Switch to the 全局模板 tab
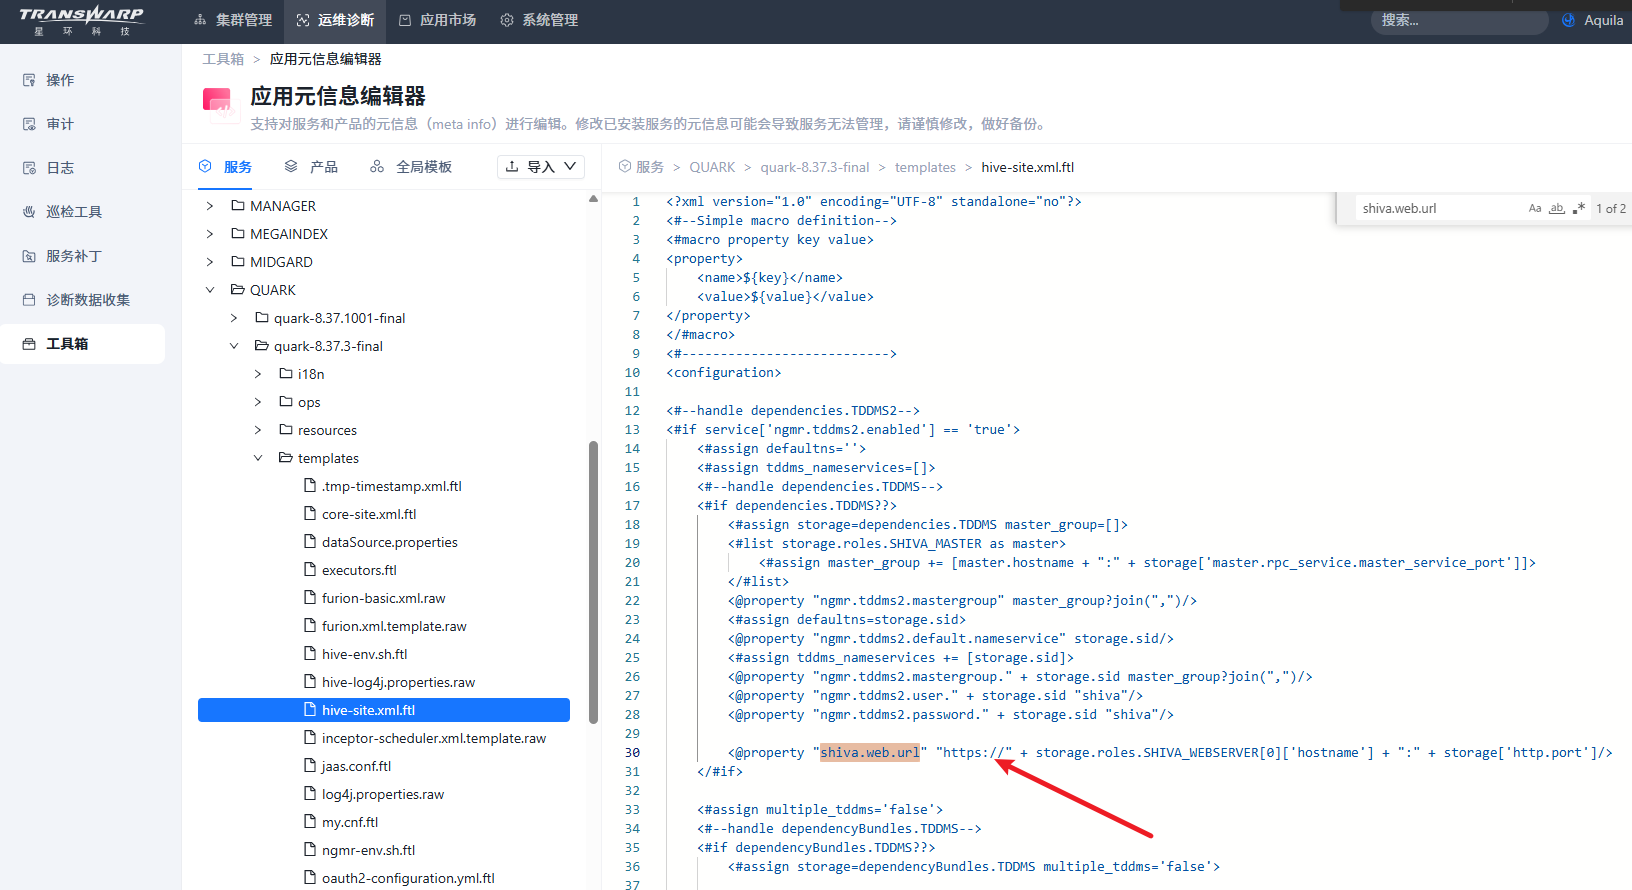This screenshot has width=1632, height=890. [411, 167]
